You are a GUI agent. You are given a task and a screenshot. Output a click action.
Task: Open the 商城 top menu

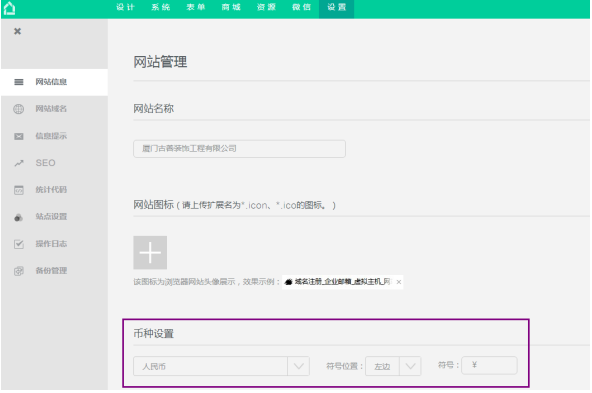(x=231, y=8)
